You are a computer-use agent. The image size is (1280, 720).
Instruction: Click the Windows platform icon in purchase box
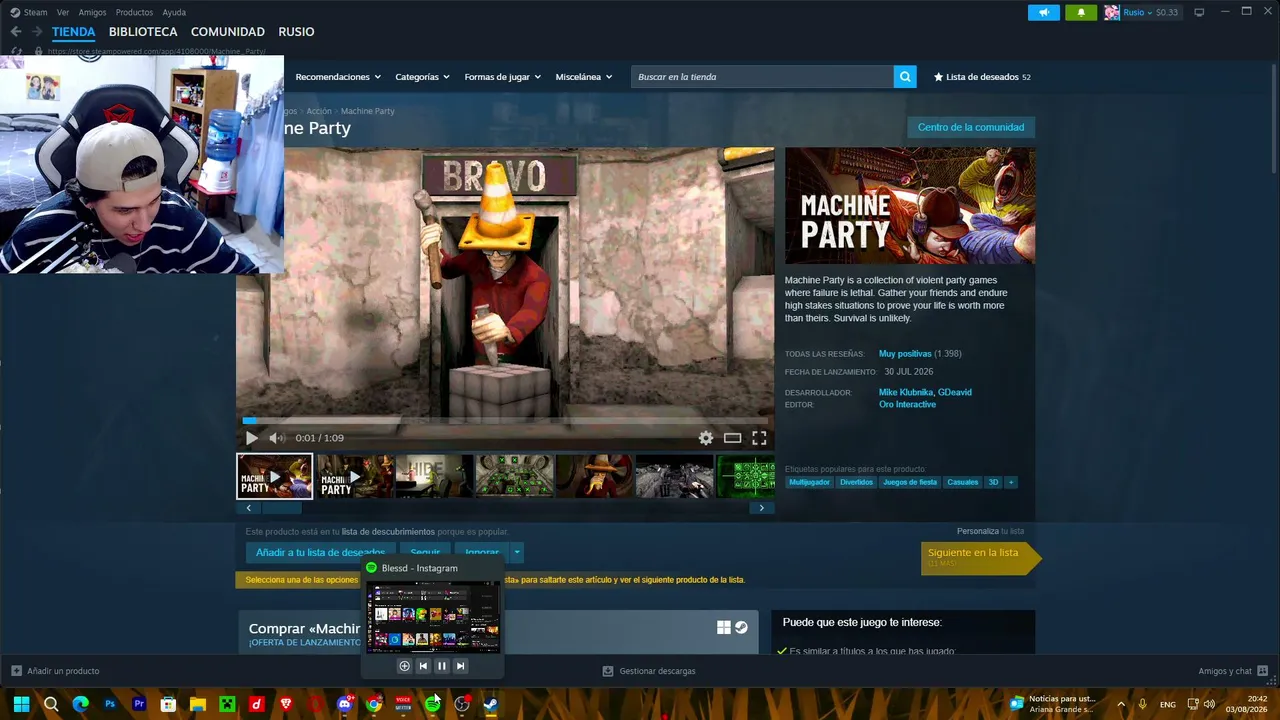pyautogui.click(x=724, y=628)
